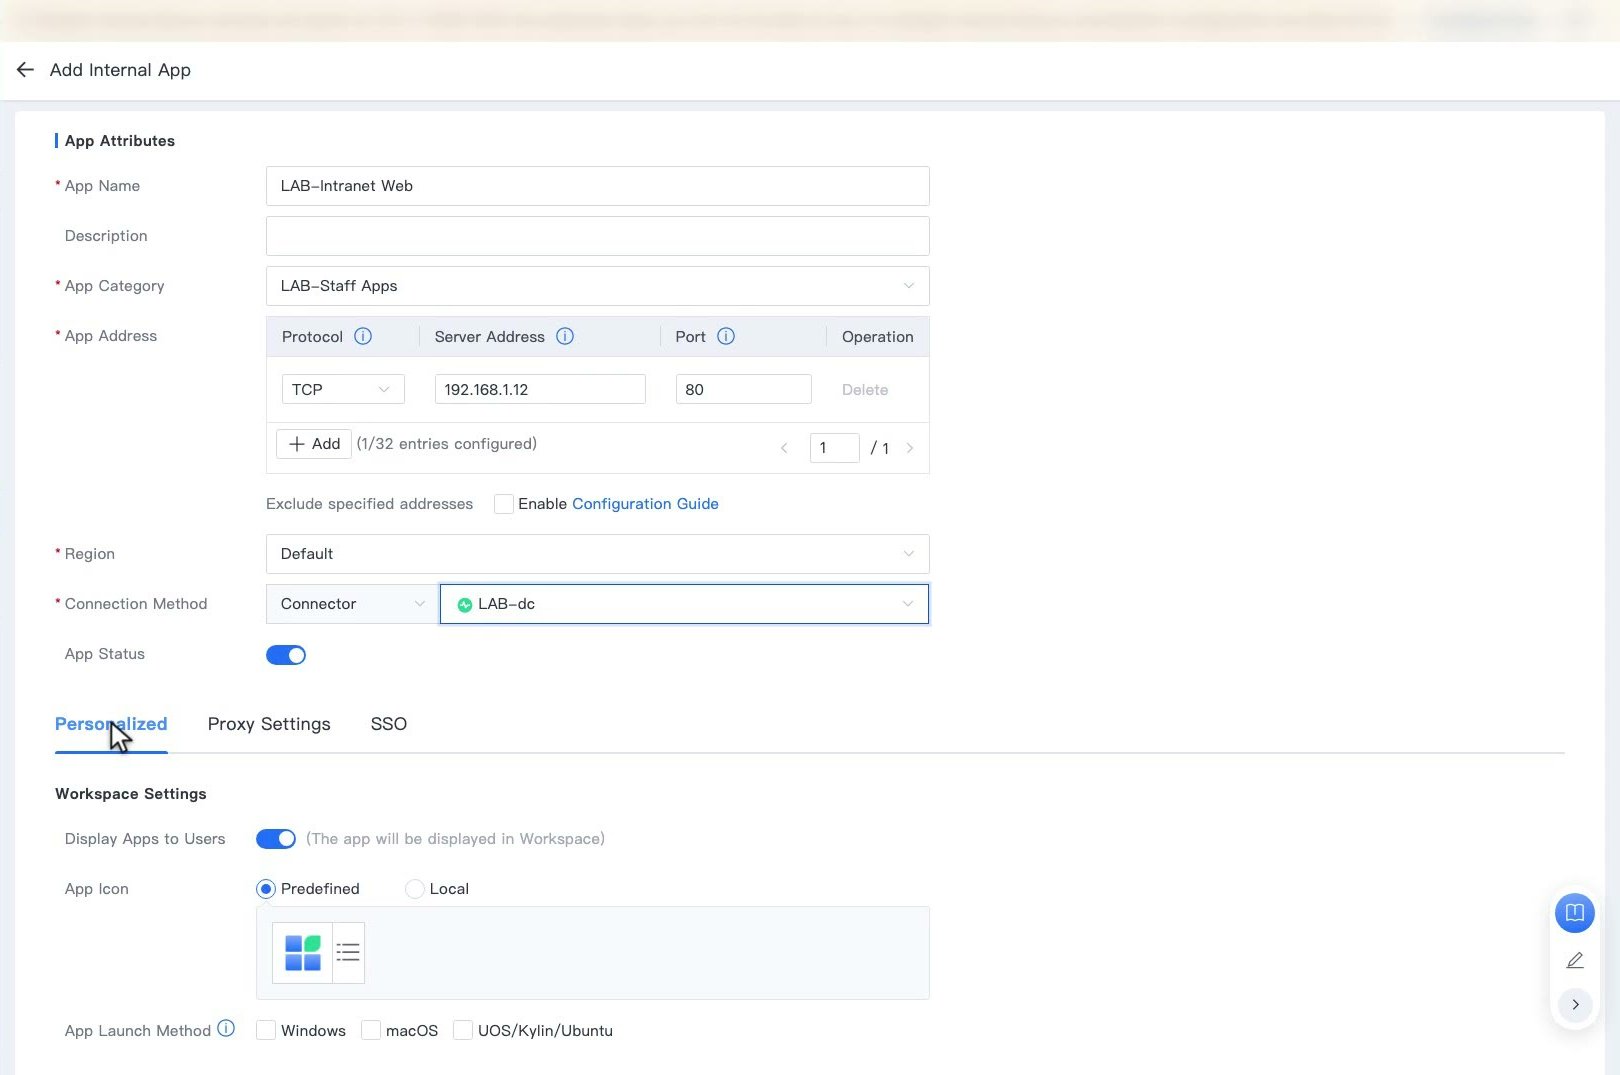Select the colorful grid predefined app icon
Screen dimensions: 1620x1075
click(302, 953)
